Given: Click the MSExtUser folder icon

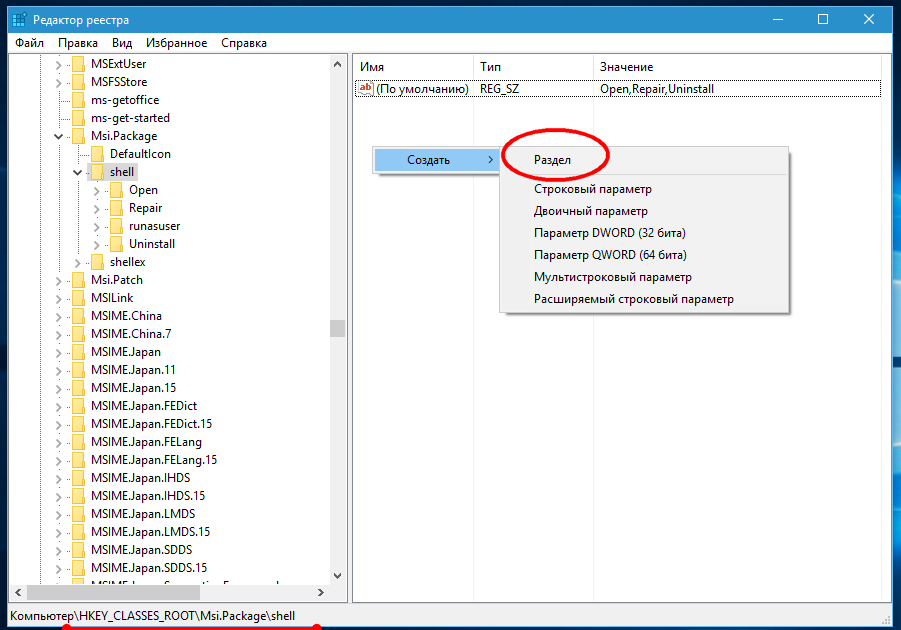Looking at the screenshot, I should pos(79,64).
